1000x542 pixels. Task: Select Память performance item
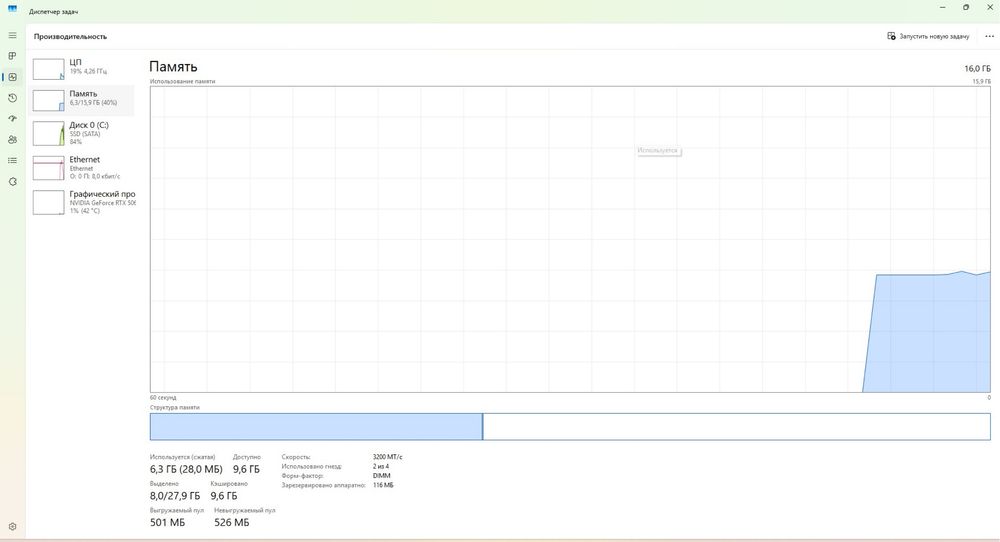tap(82, 100)
